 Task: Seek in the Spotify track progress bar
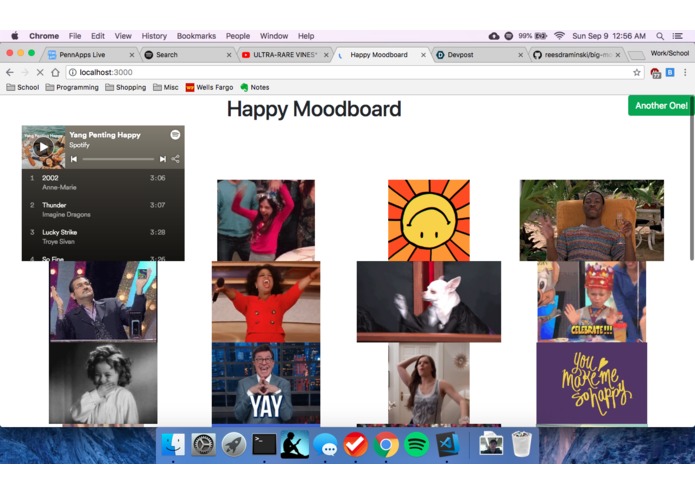(118, 159)
